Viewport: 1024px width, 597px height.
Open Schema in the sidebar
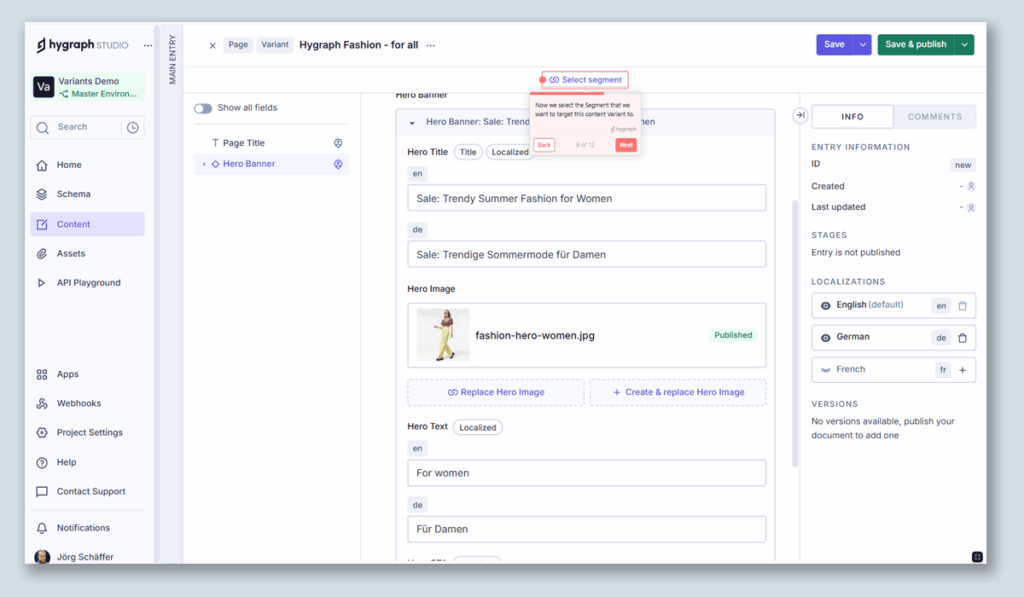[x=73, y=194]
